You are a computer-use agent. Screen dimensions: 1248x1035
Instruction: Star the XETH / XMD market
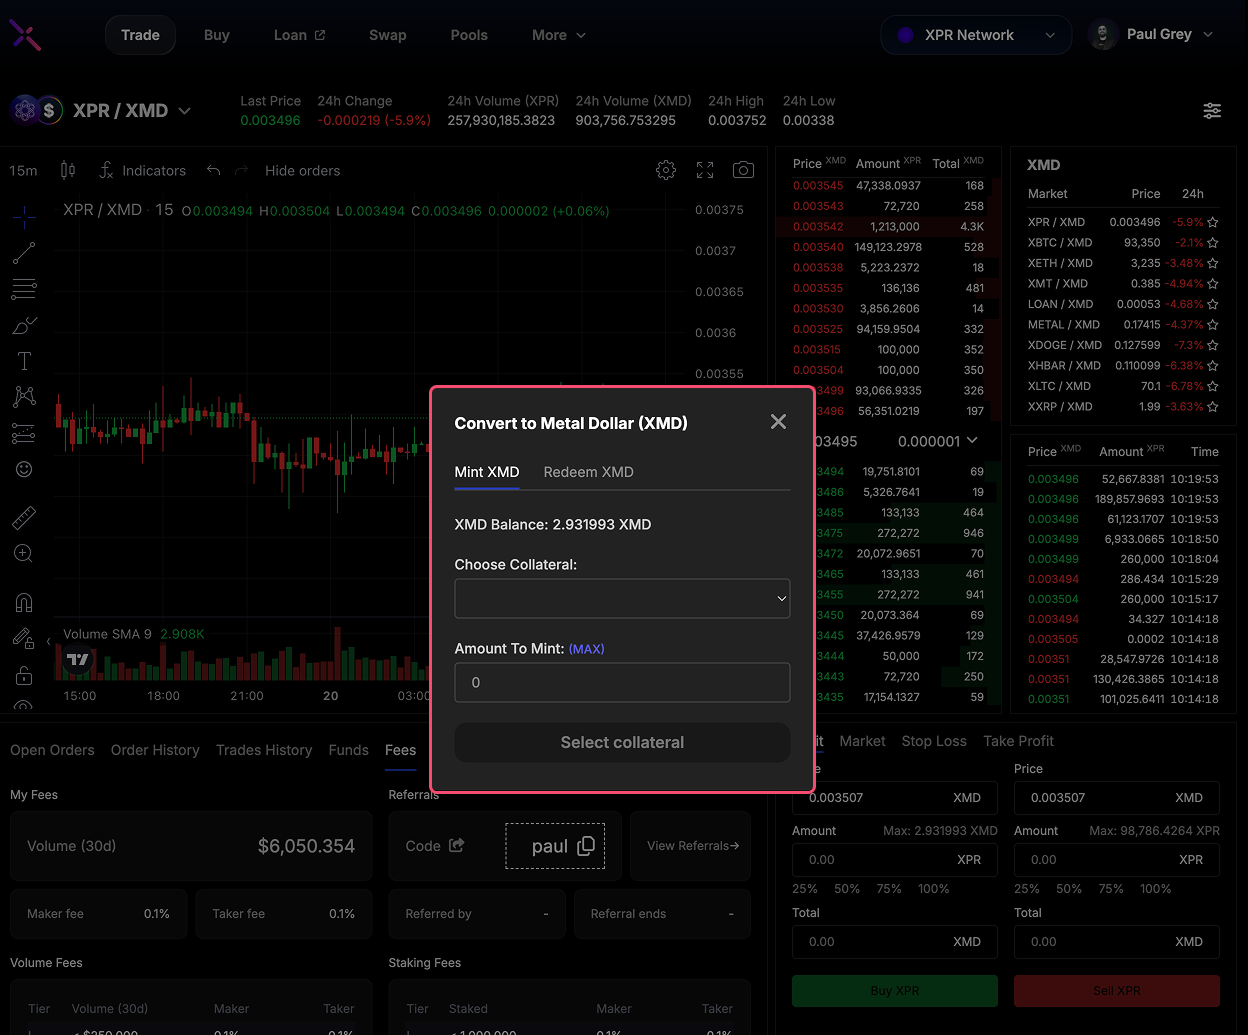coord(1213,263)
